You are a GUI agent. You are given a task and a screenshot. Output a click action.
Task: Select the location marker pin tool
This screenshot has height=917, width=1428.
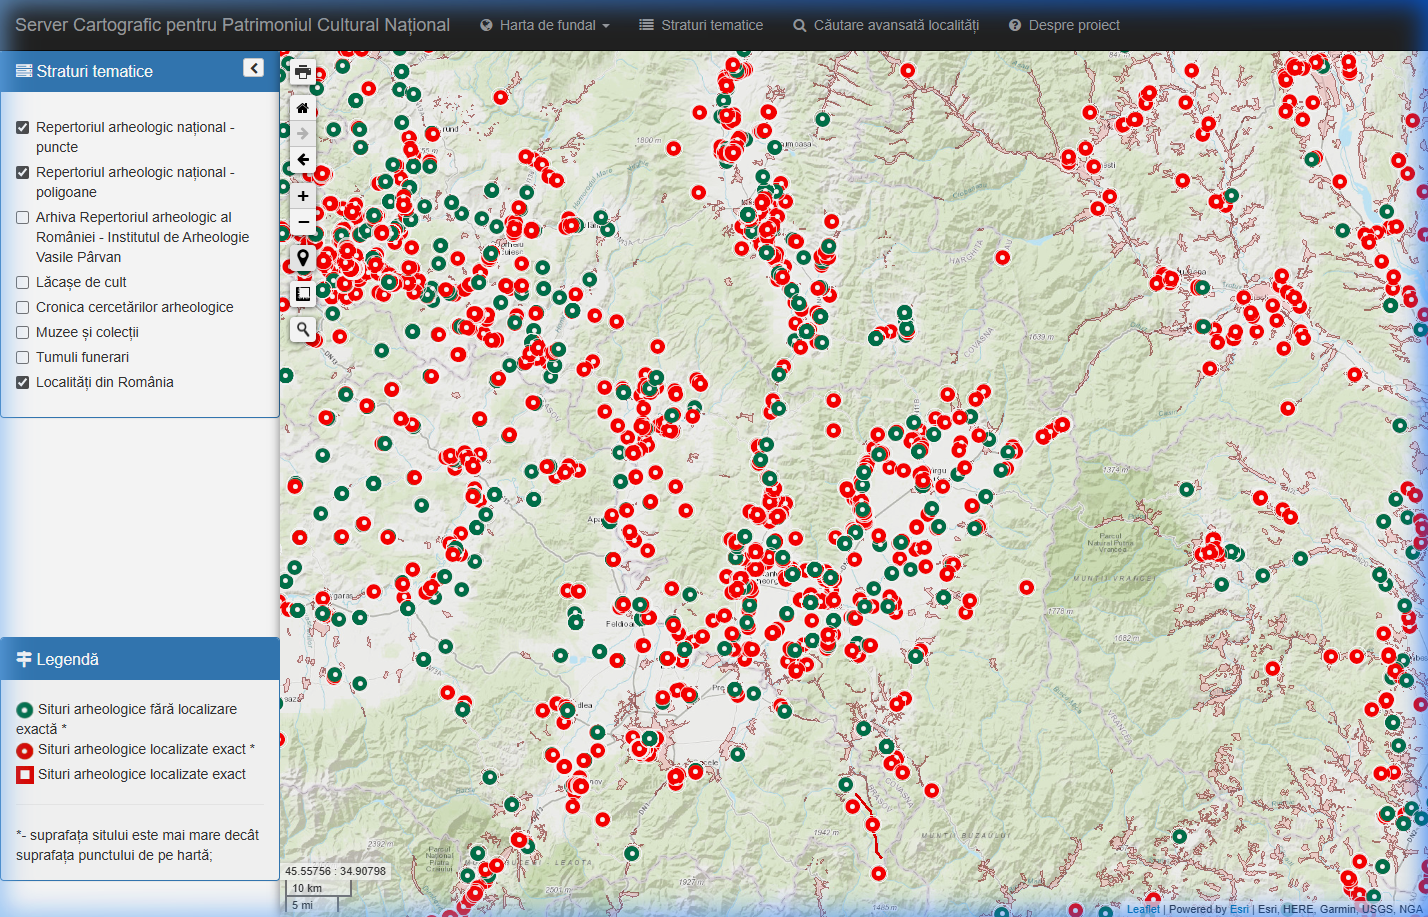303,257
